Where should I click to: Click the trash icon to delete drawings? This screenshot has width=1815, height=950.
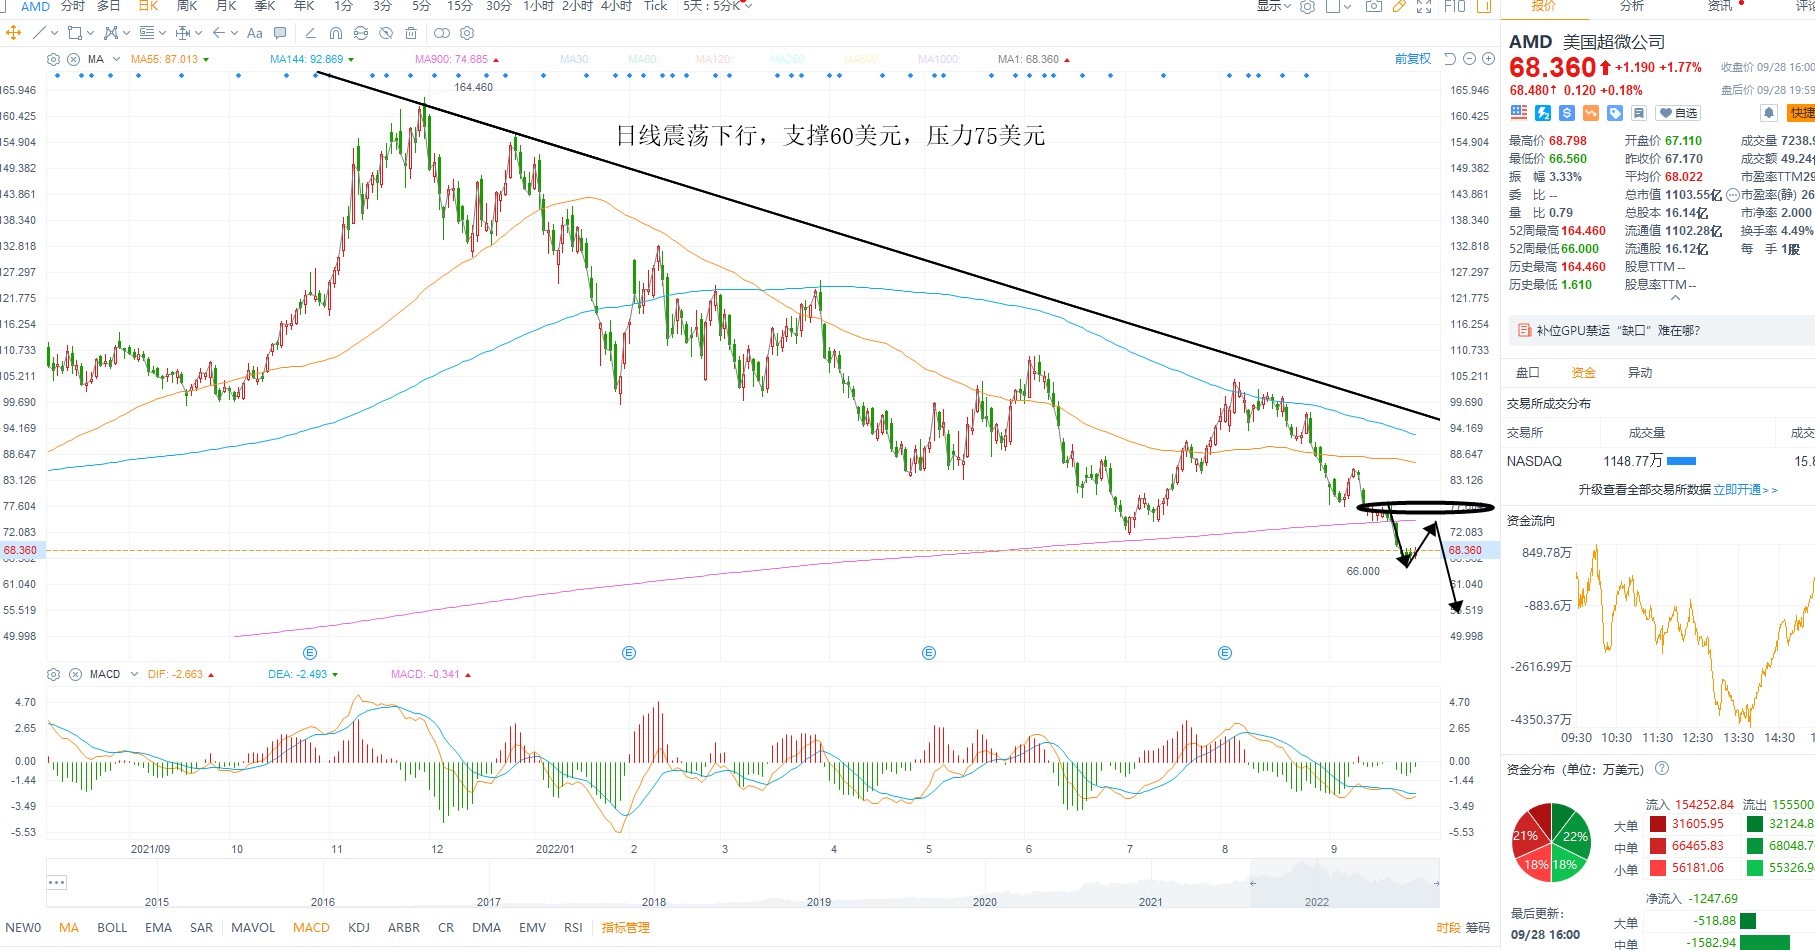(410, 33)
